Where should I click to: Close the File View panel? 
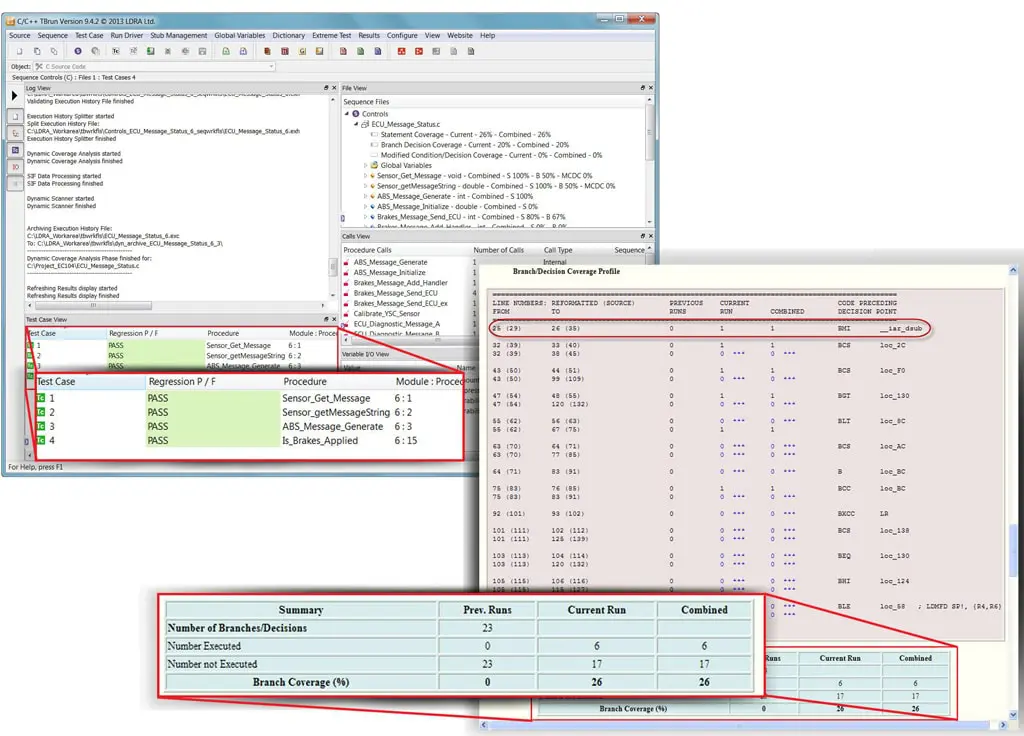pyautogui.click(x=651, y=88)
